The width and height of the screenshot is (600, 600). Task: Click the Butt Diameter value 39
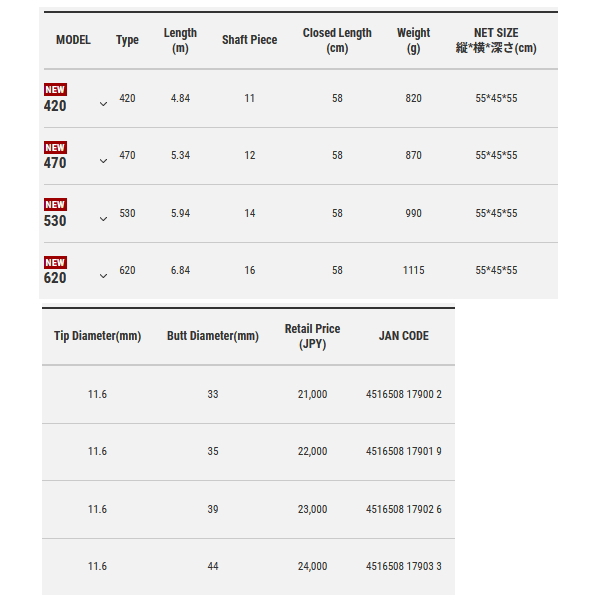click(x=213, y=509)
